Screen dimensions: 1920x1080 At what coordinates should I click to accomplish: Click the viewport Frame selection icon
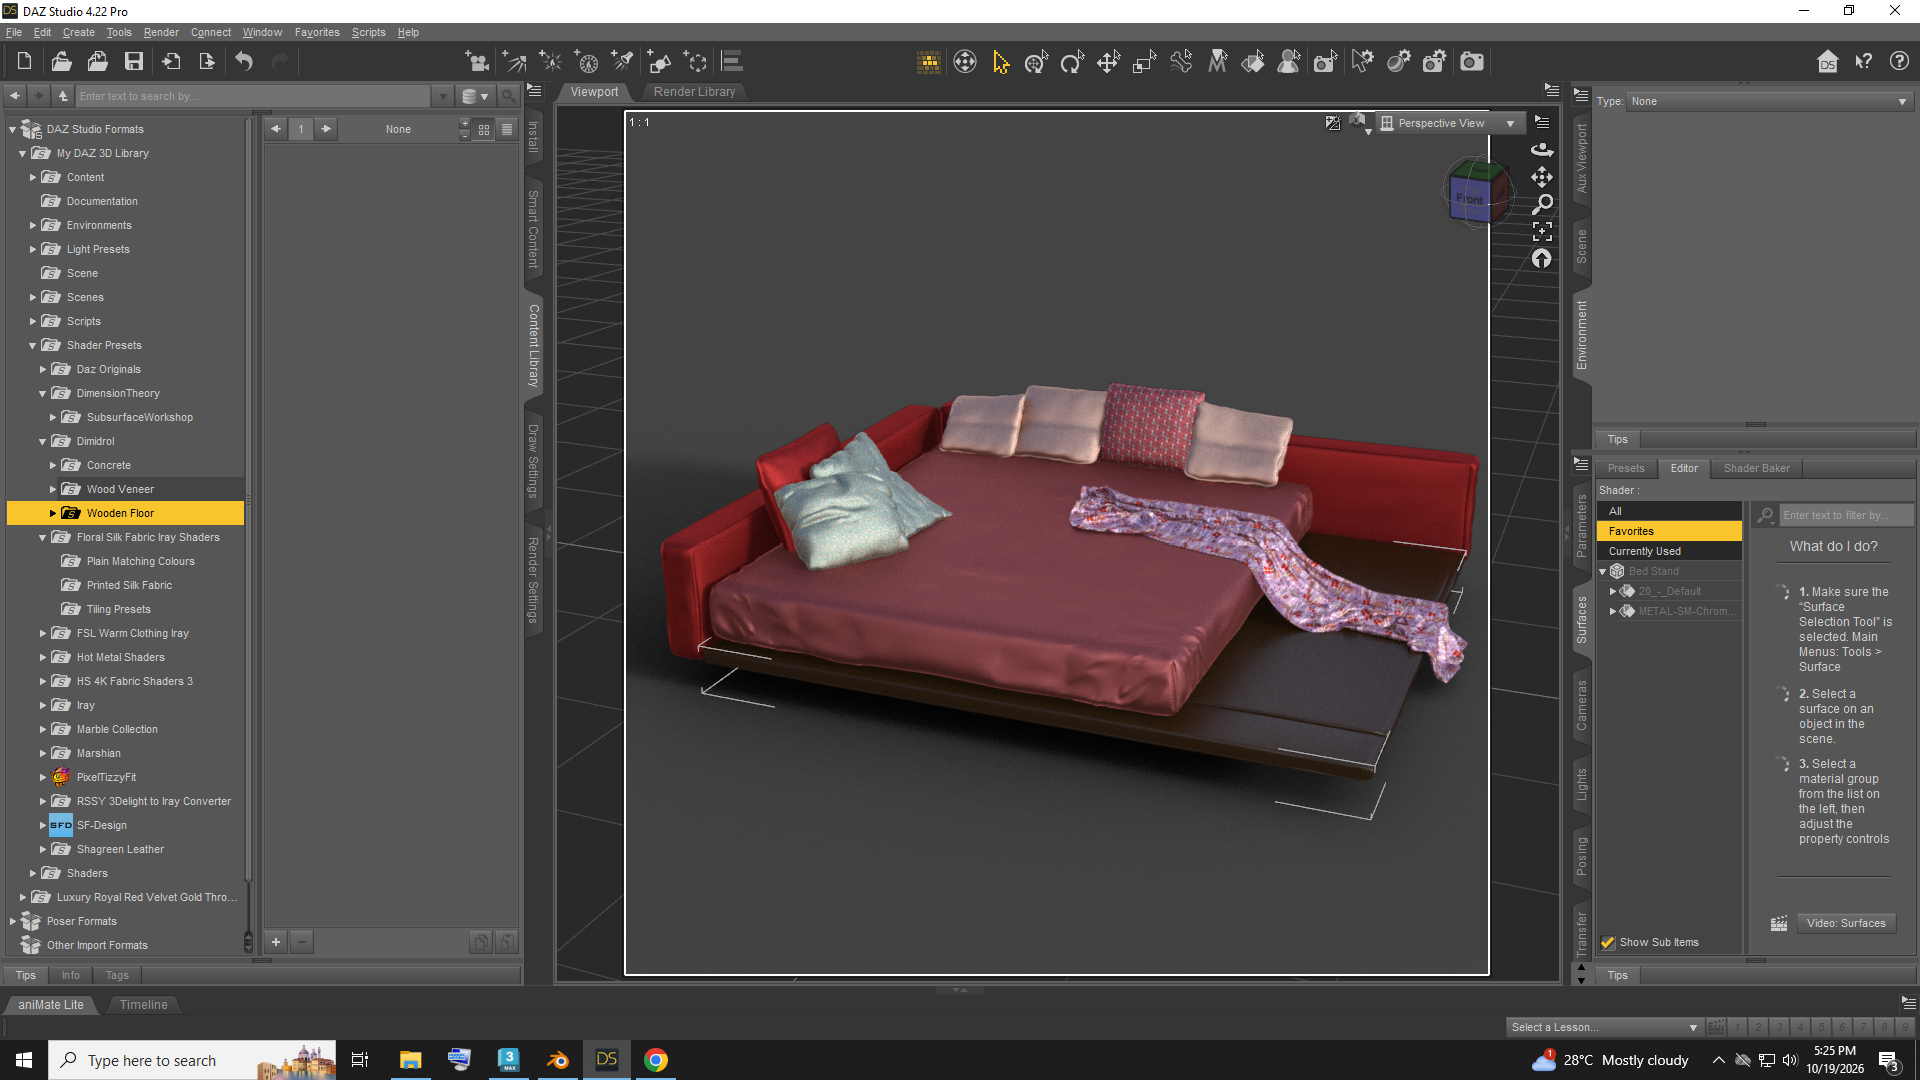tap(1542, 231)
